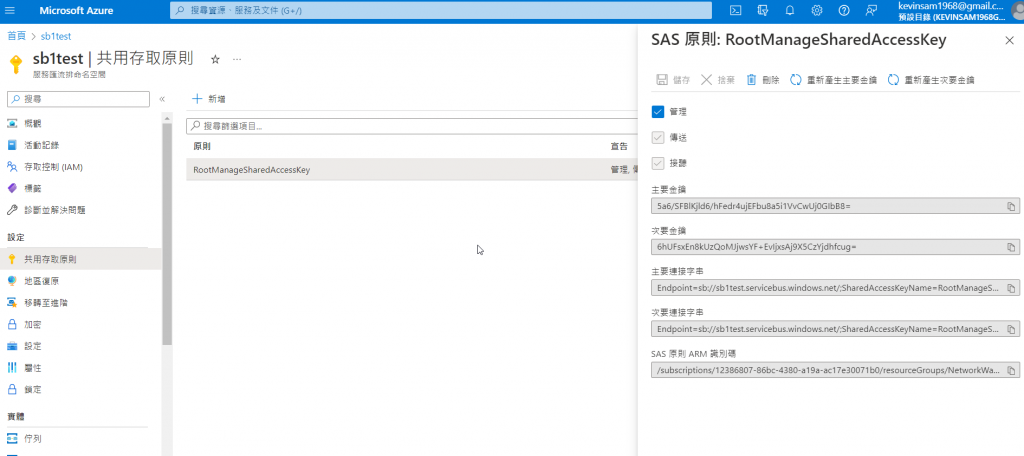Image resolution: width=1024 pixels, height=456 pixels.
Task: Focus the 搜尋篩選項目 filter field
Action: [x=411, y=125]
